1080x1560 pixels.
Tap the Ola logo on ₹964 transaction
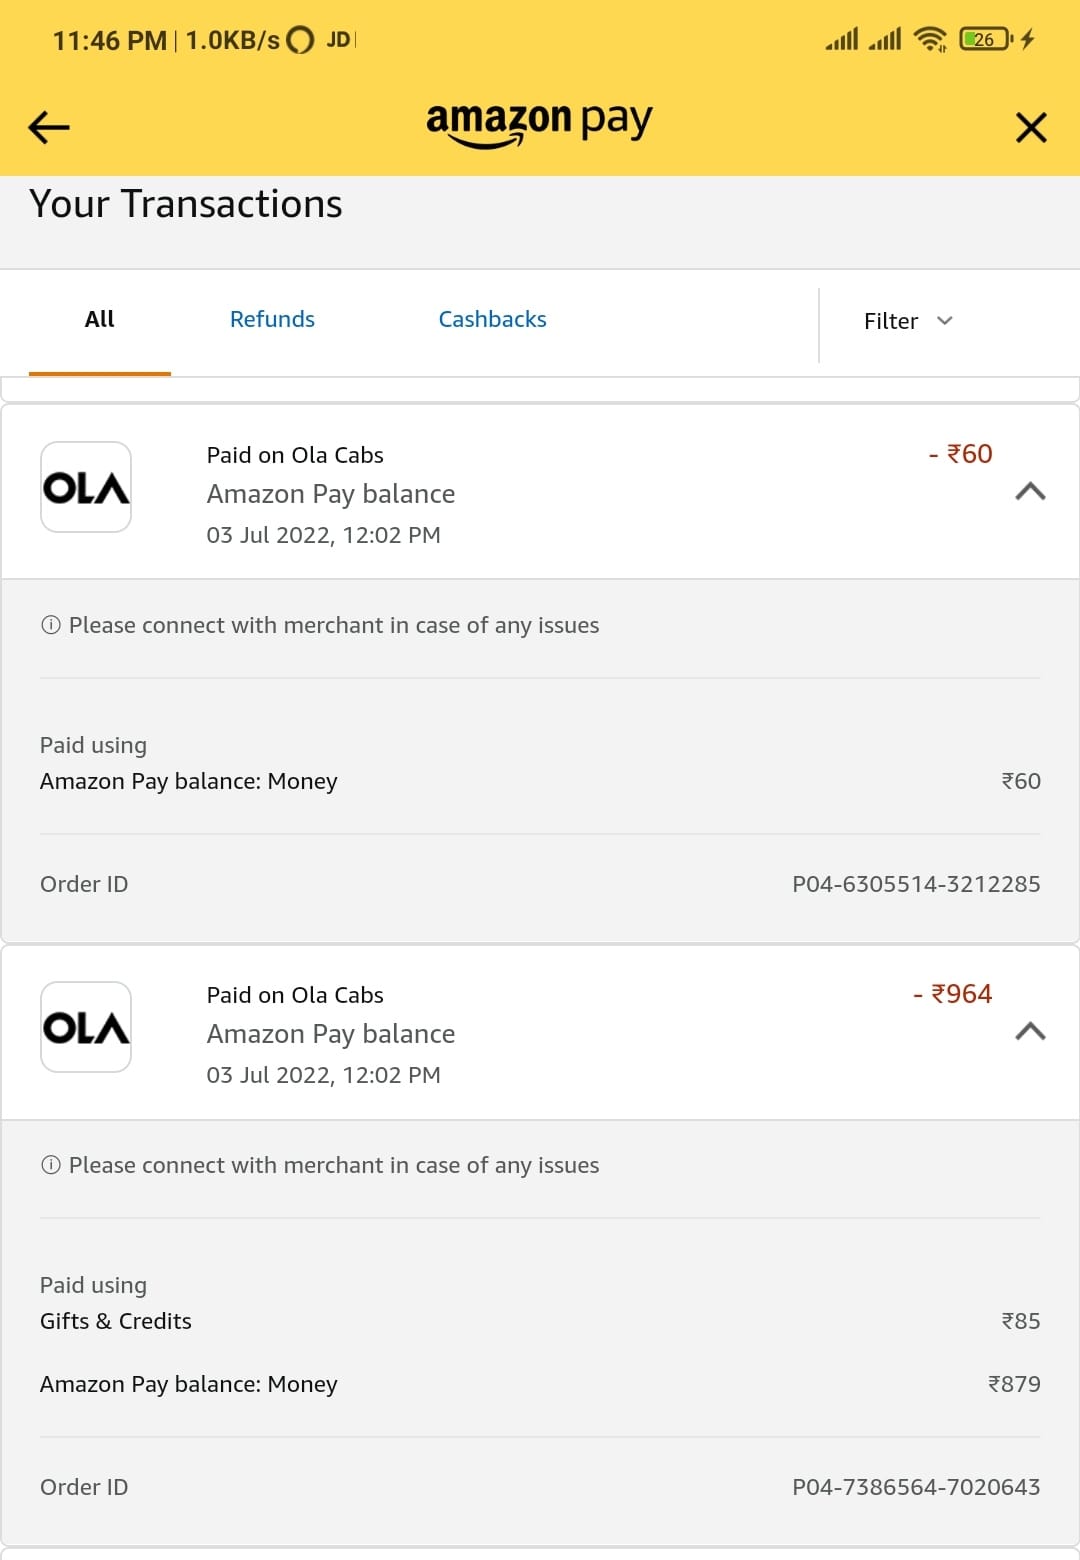(86, 1028)
